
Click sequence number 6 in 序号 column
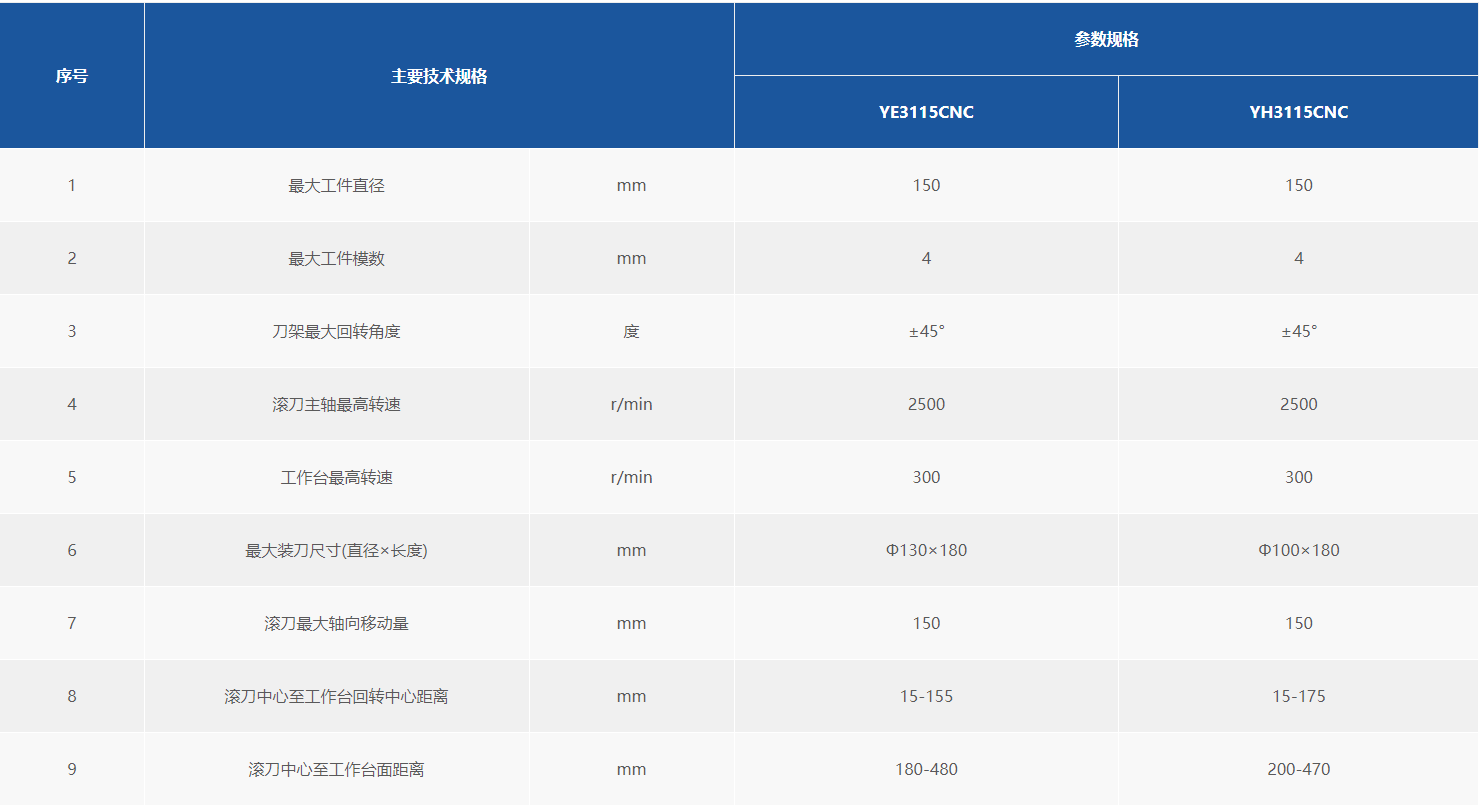[x=72, y=550]
